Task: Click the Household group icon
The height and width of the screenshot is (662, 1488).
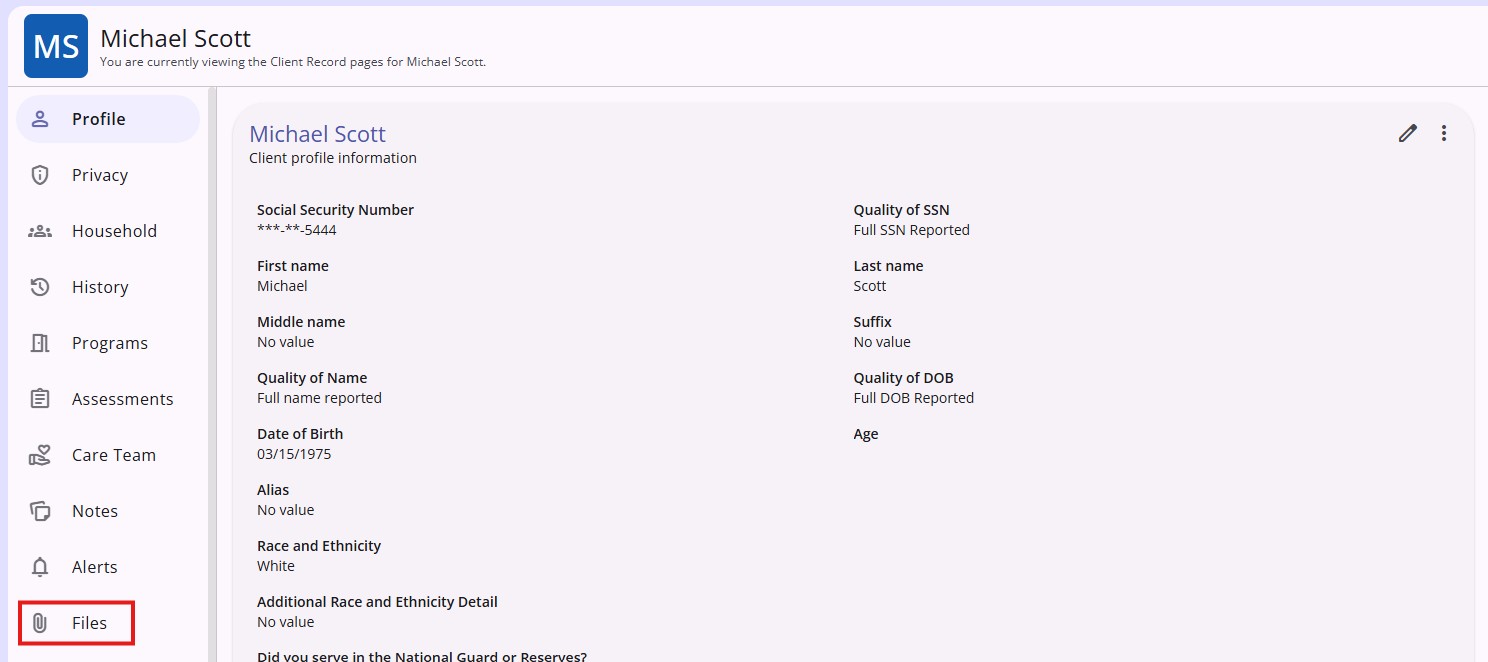Action: coord(40,231)
